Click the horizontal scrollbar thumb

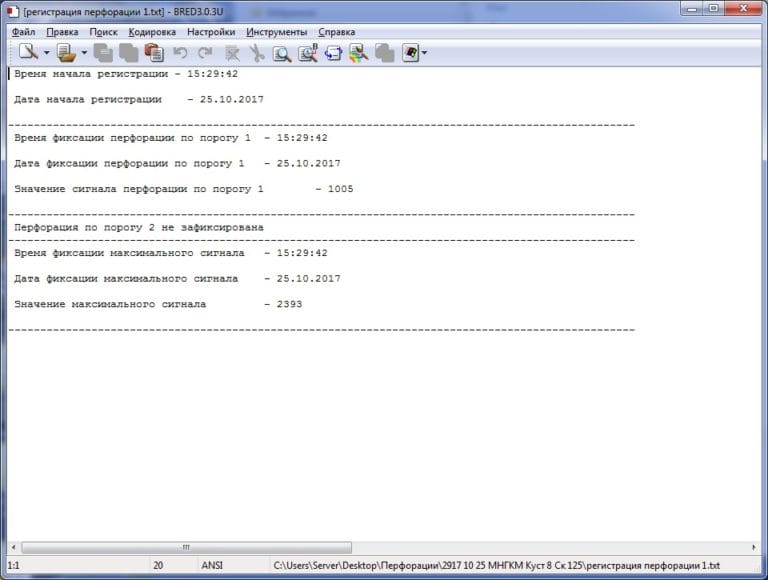coord(187,547)
